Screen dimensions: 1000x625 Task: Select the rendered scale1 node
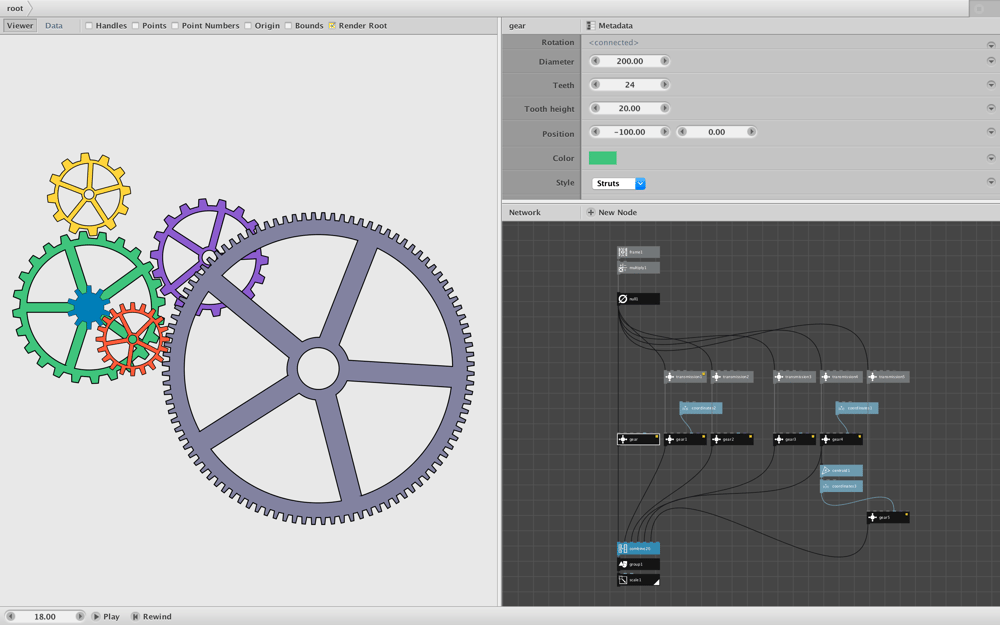tap(638, 580)
